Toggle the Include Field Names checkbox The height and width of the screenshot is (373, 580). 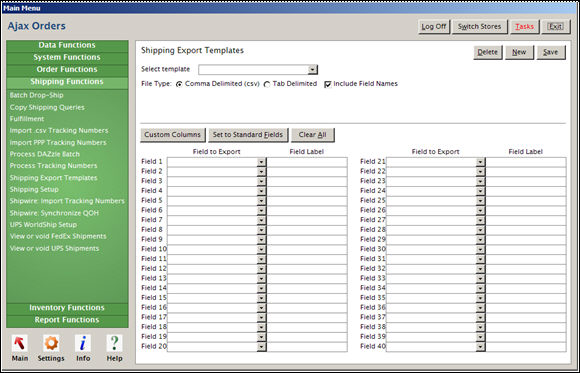[x=328, y=84]
